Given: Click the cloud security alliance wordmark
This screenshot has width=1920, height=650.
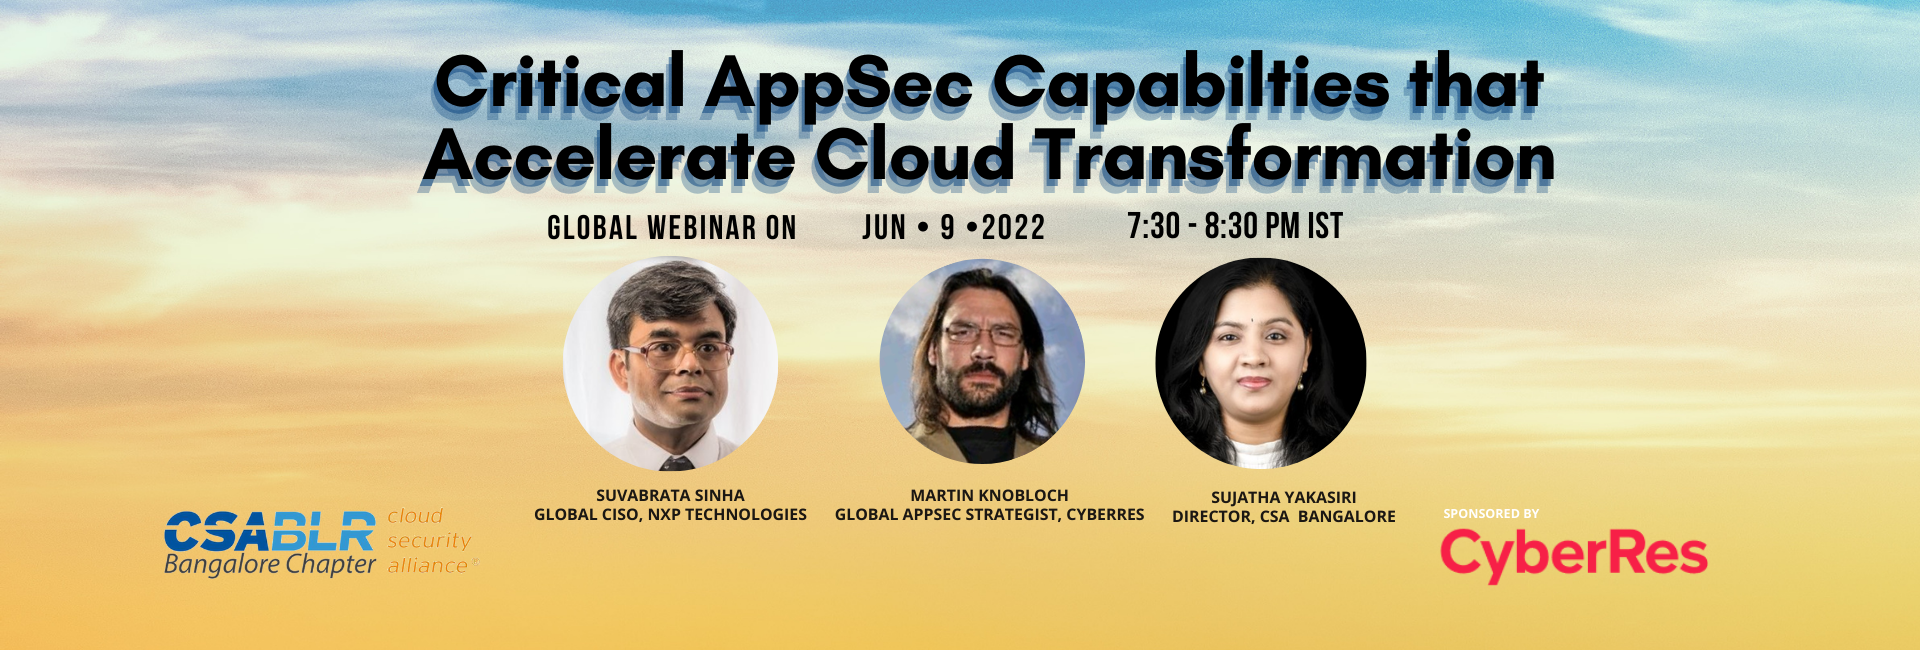Looking at the screenshot, I should pyautogui.click(x=430, y=541).
